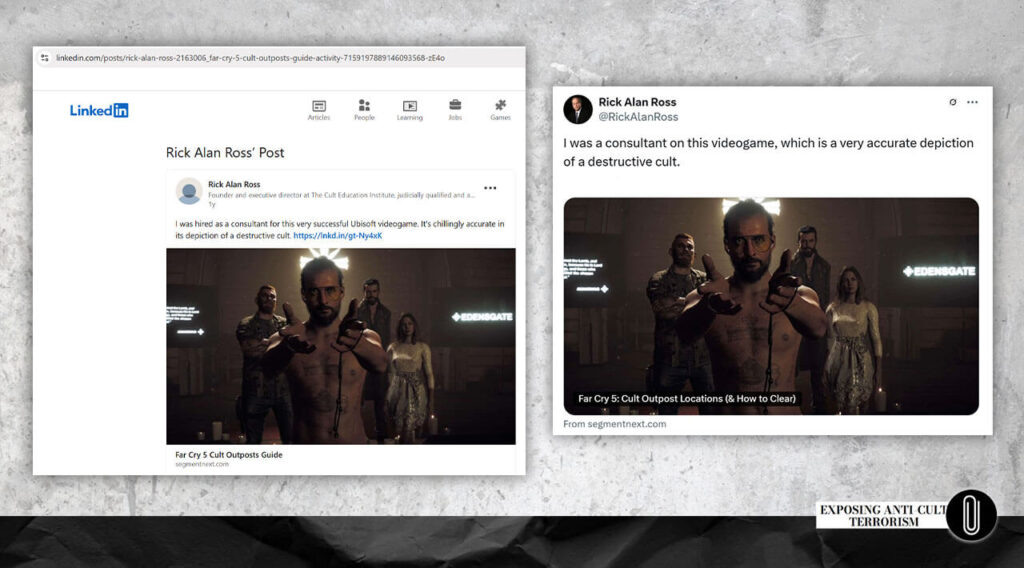Click the paperclip logo badge
This screenshot has height=568, width=1024.
coord(971,516)
